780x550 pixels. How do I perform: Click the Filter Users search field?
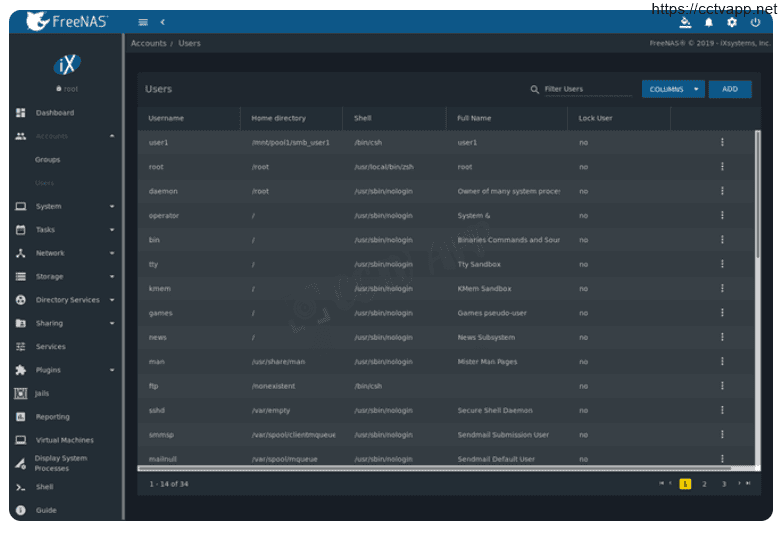pos(587,89)
